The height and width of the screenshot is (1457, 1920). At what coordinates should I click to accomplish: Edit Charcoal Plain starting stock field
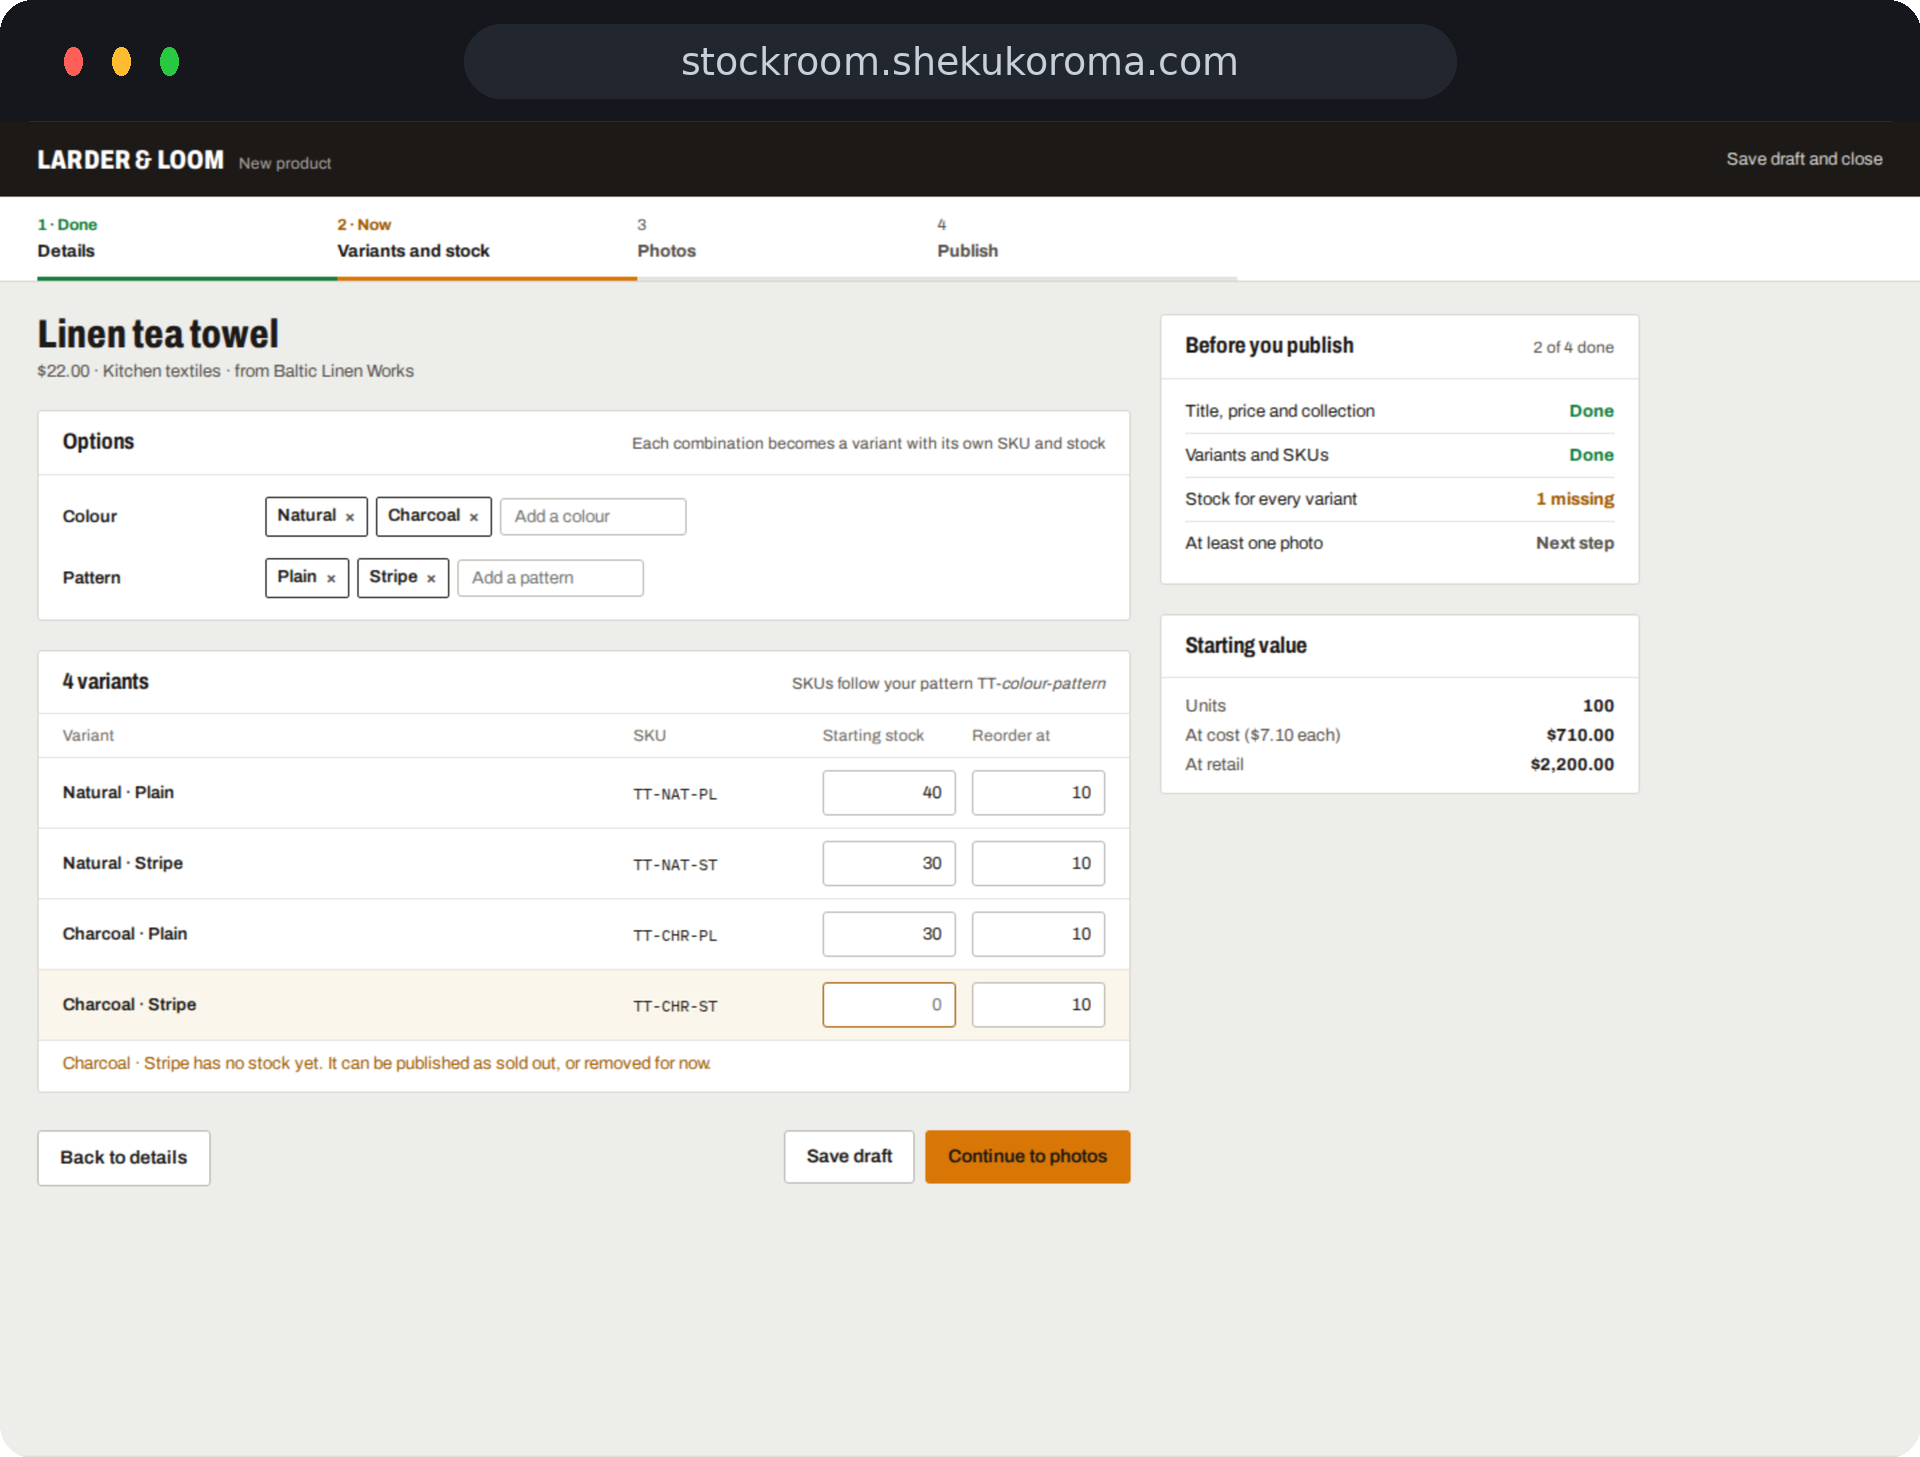(889, 934)
